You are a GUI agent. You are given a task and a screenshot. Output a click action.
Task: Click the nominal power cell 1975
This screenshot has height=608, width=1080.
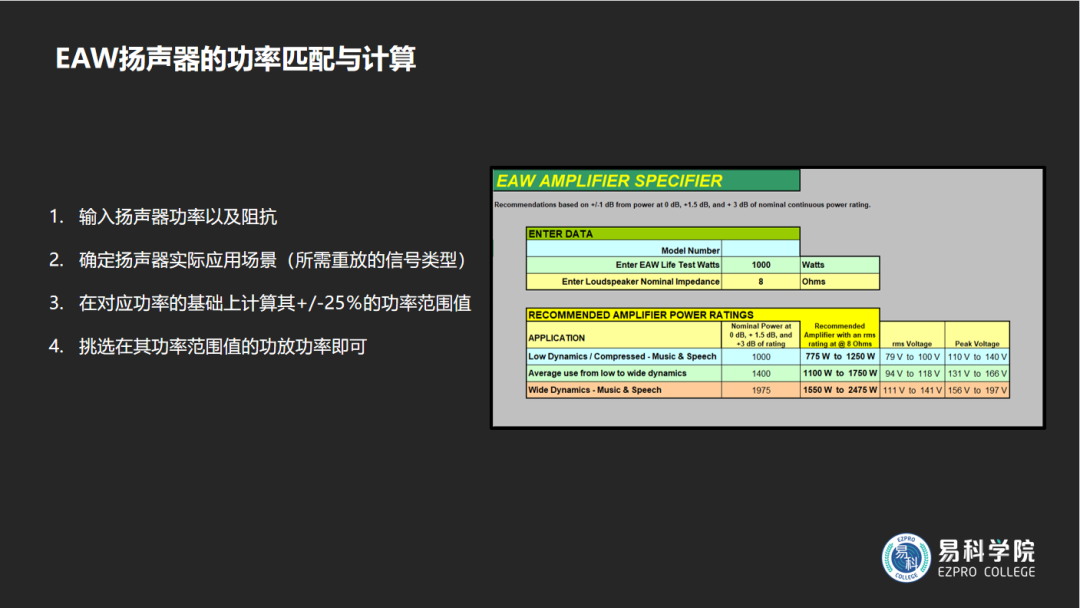click(x=761, y=390)
